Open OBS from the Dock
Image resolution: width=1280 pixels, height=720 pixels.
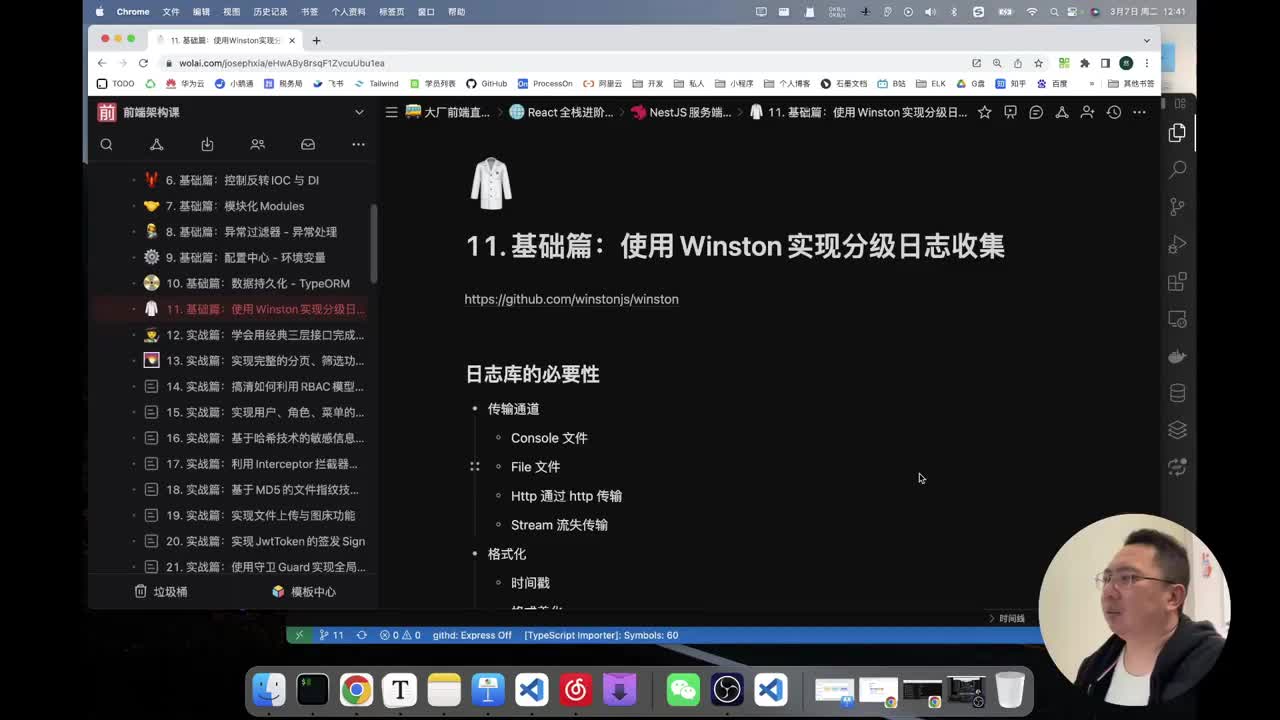727,690
